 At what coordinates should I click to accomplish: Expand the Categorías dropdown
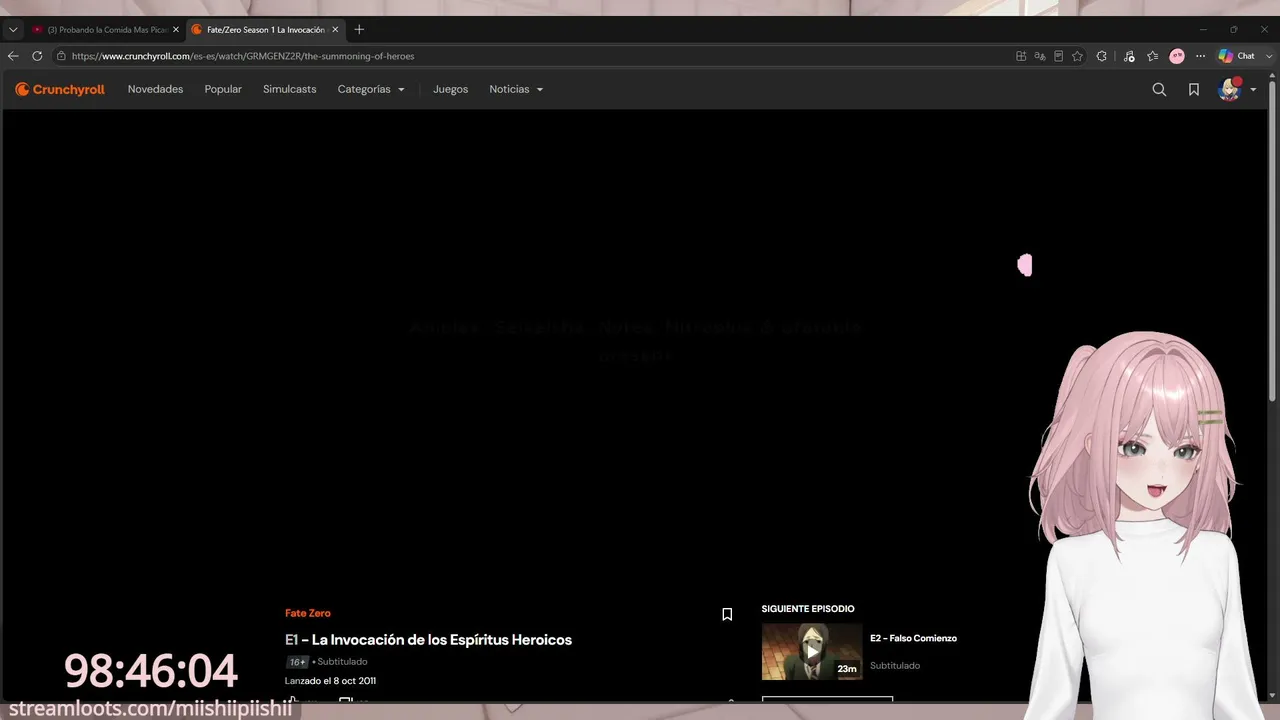tap(371, 89)
